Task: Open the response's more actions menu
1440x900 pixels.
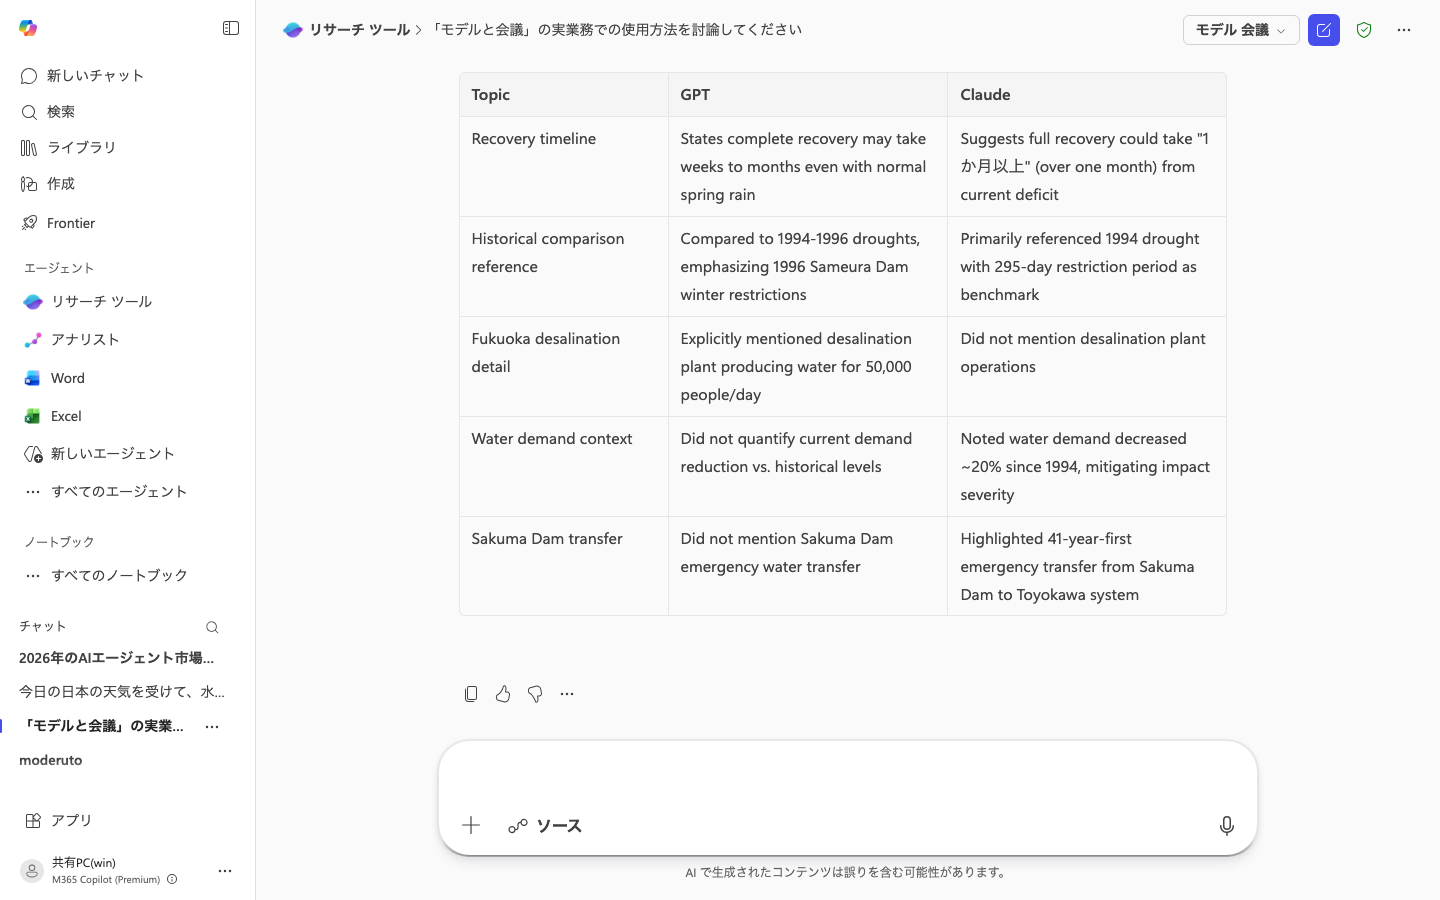Action: (x=567, y=694)
